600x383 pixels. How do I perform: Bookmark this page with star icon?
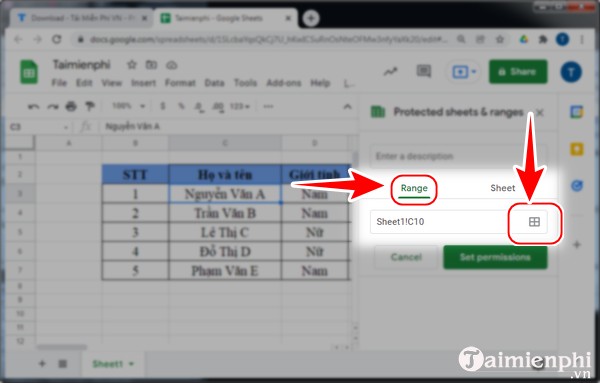click(x=500, y=39)
